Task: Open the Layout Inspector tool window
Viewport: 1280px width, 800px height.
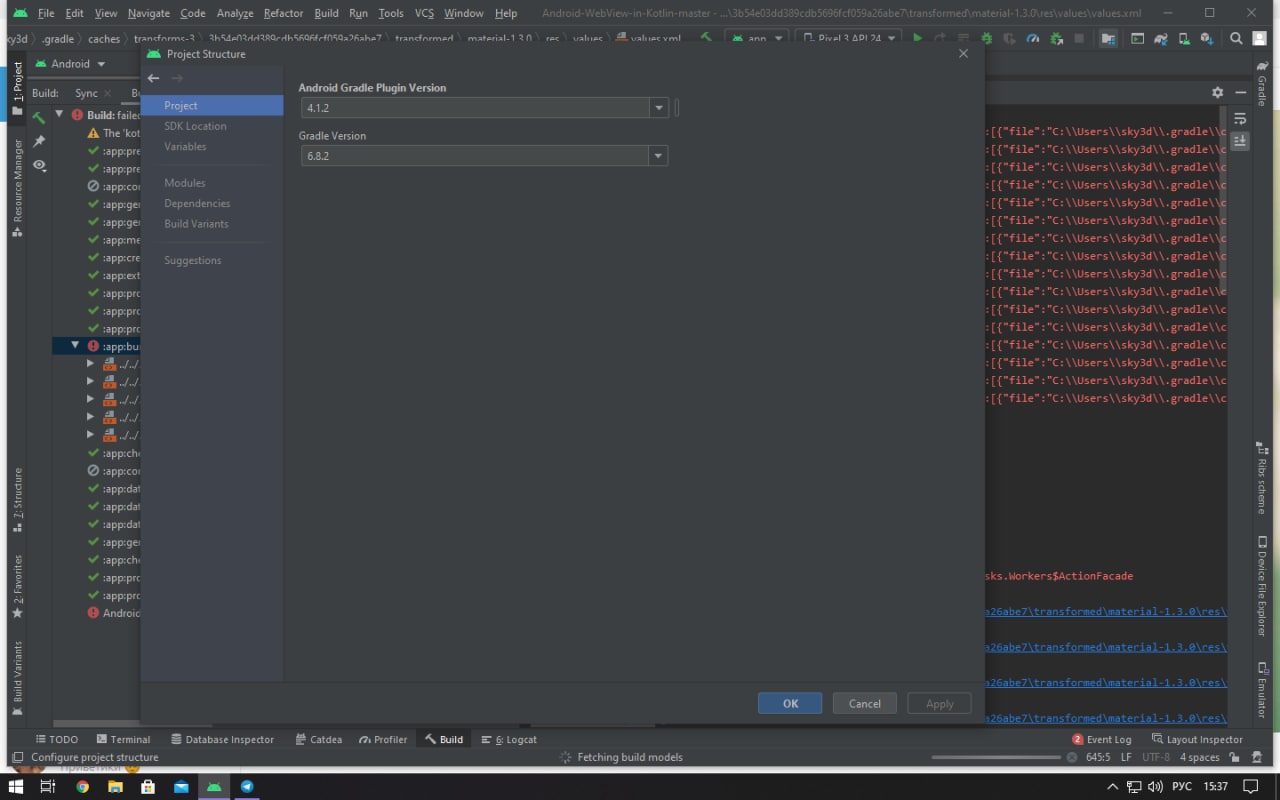Action: click(1197, 739)
